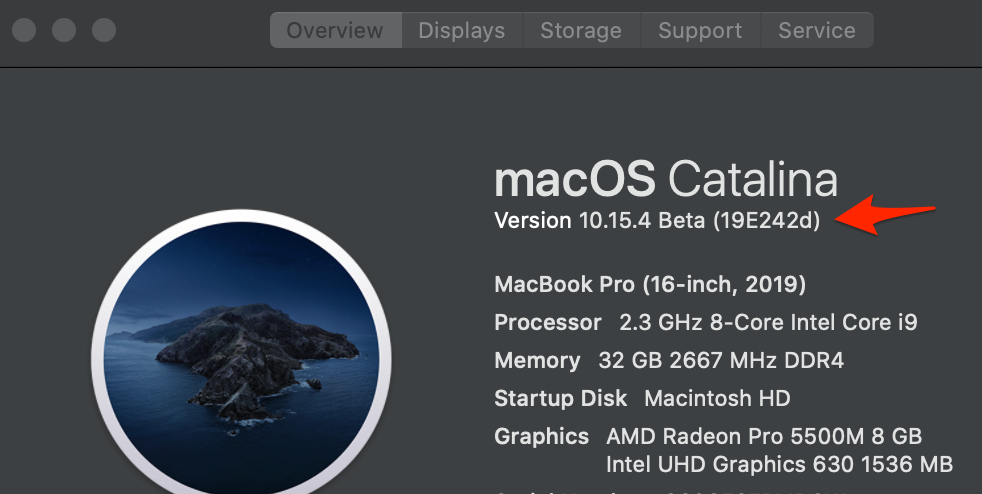Click the Memory label
The image size is (982, 494).
537,361
